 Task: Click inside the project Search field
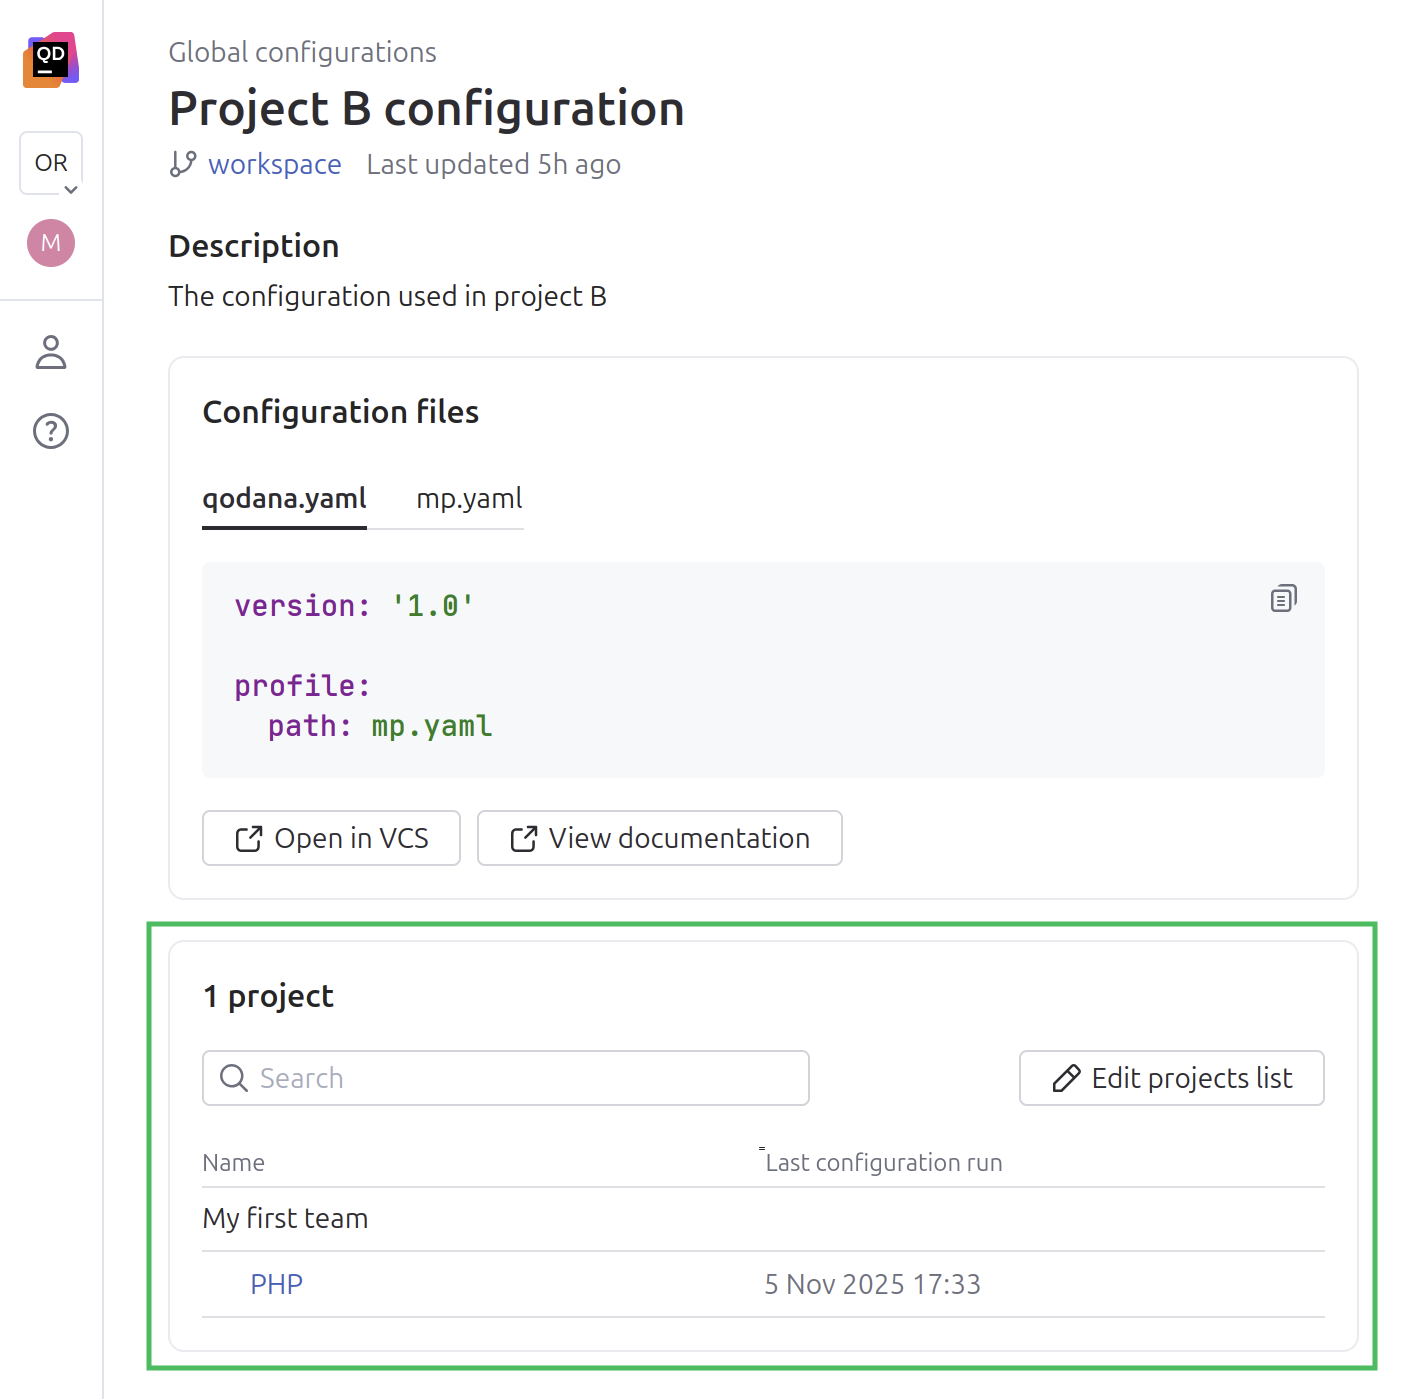(505, 1078)
